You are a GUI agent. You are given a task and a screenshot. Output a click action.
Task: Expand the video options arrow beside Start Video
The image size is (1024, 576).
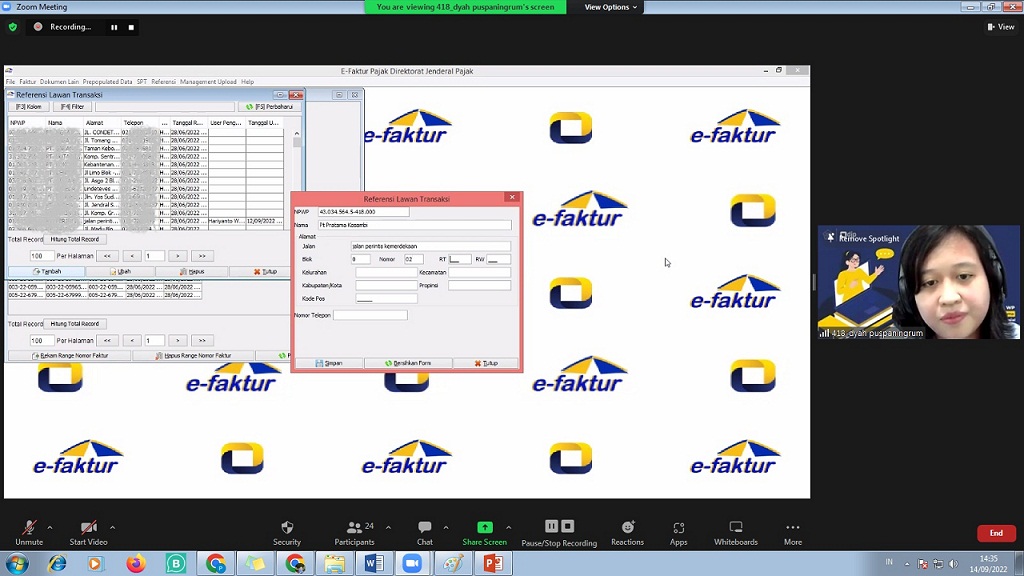point(112,528)
